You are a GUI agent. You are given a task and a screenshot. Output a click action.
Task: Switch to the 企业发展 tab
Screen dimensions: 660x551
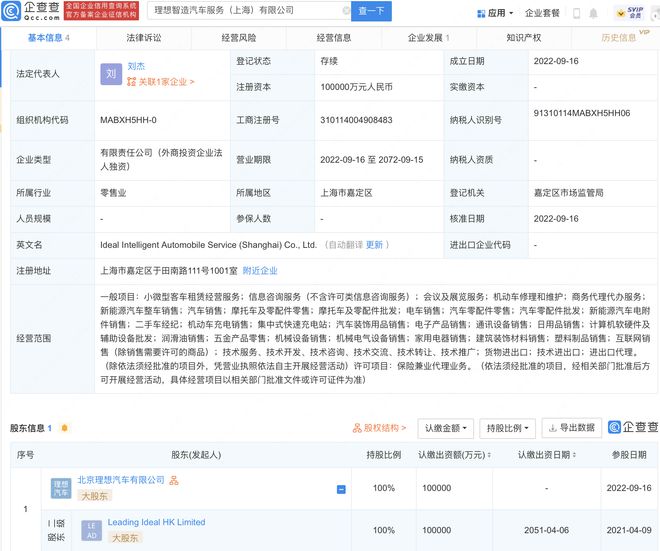[x=429, y=38]
